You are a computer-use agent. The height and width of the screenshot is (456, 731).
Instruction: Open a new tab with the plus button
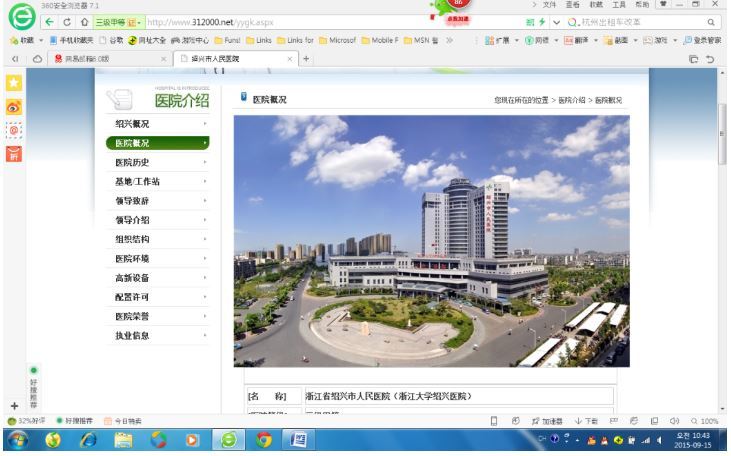pyautogui.click(x=306, y=59)
